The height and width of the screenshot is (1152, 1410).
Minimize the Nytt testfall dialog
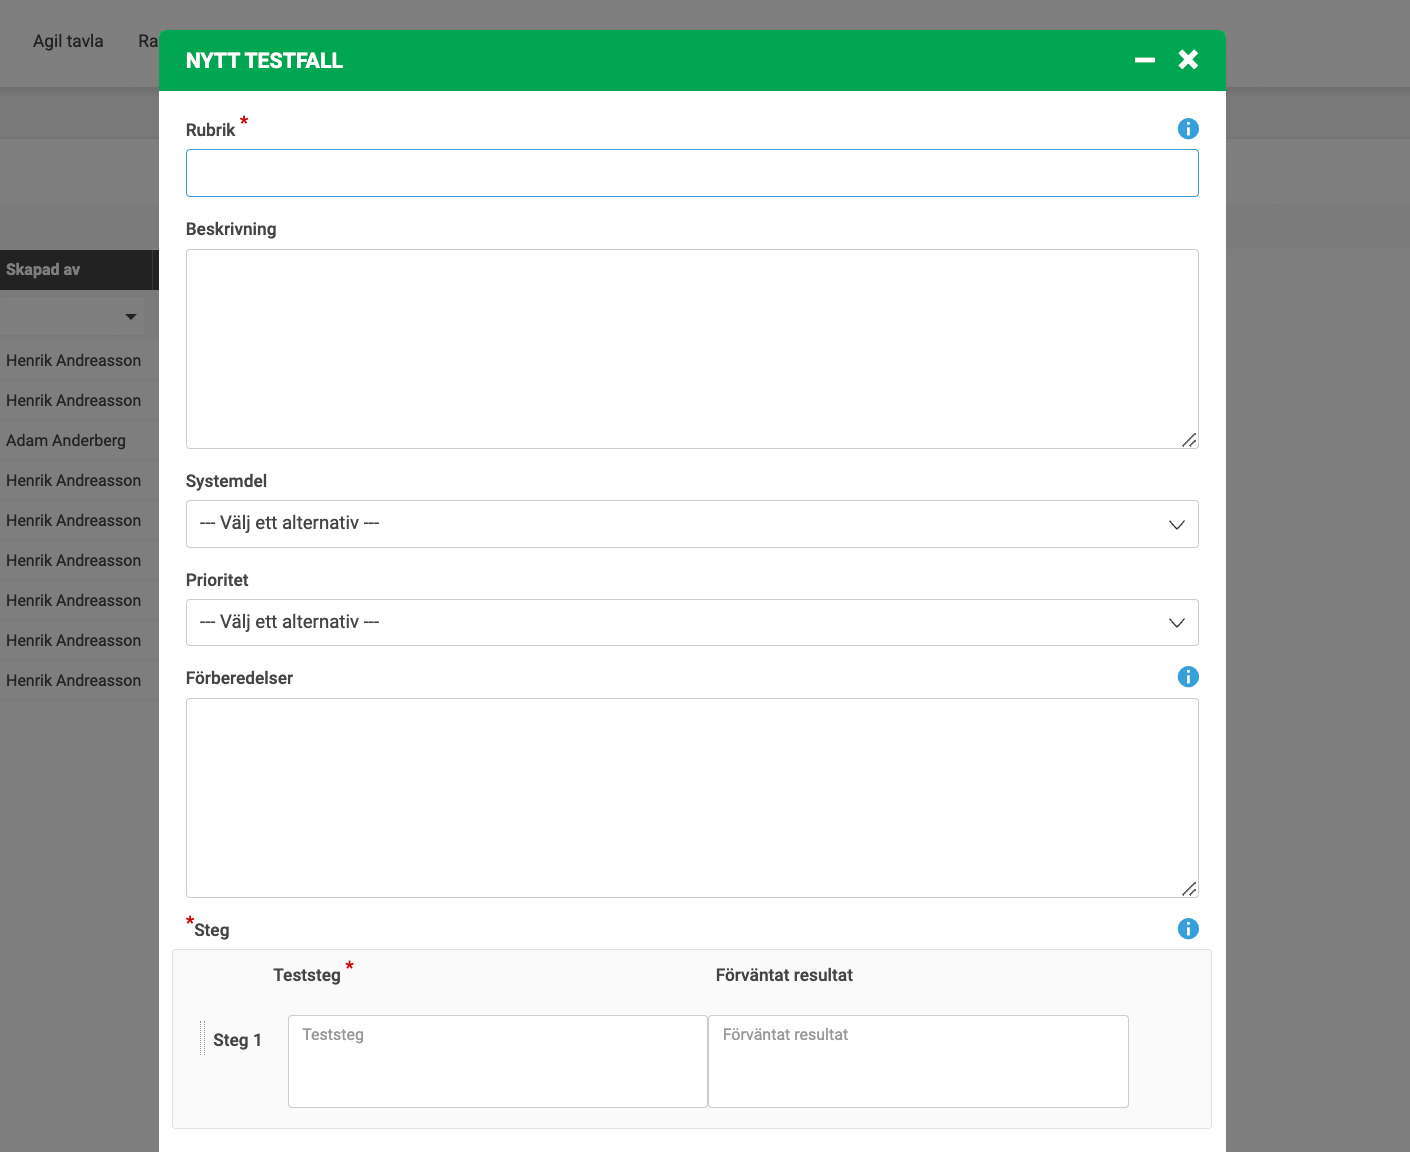point(1144,60)
